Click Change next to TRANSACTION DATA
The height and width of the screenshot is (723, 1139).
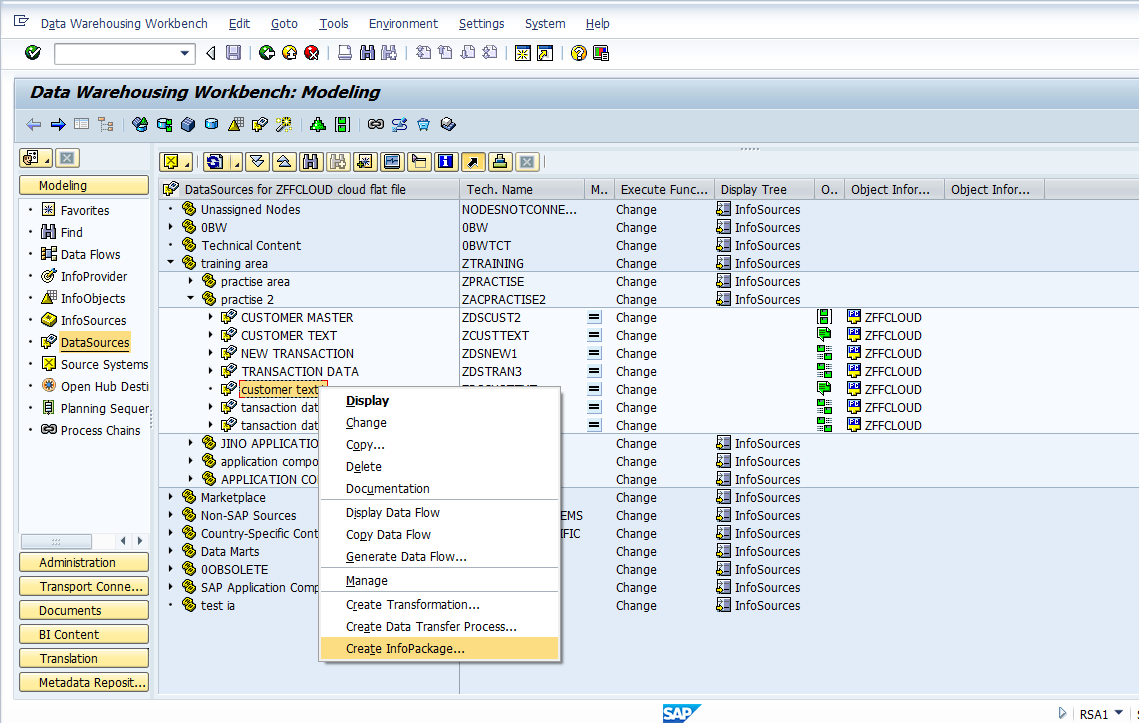(636, 371)
